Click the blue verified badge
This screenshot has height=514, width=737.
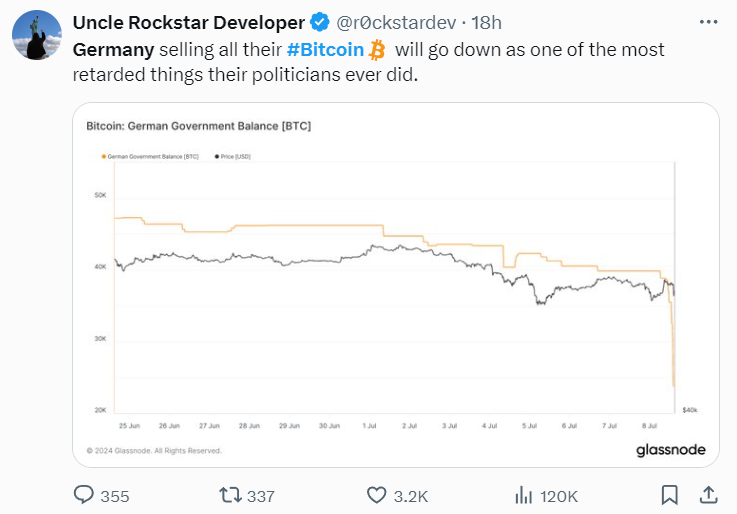point(320,22)
